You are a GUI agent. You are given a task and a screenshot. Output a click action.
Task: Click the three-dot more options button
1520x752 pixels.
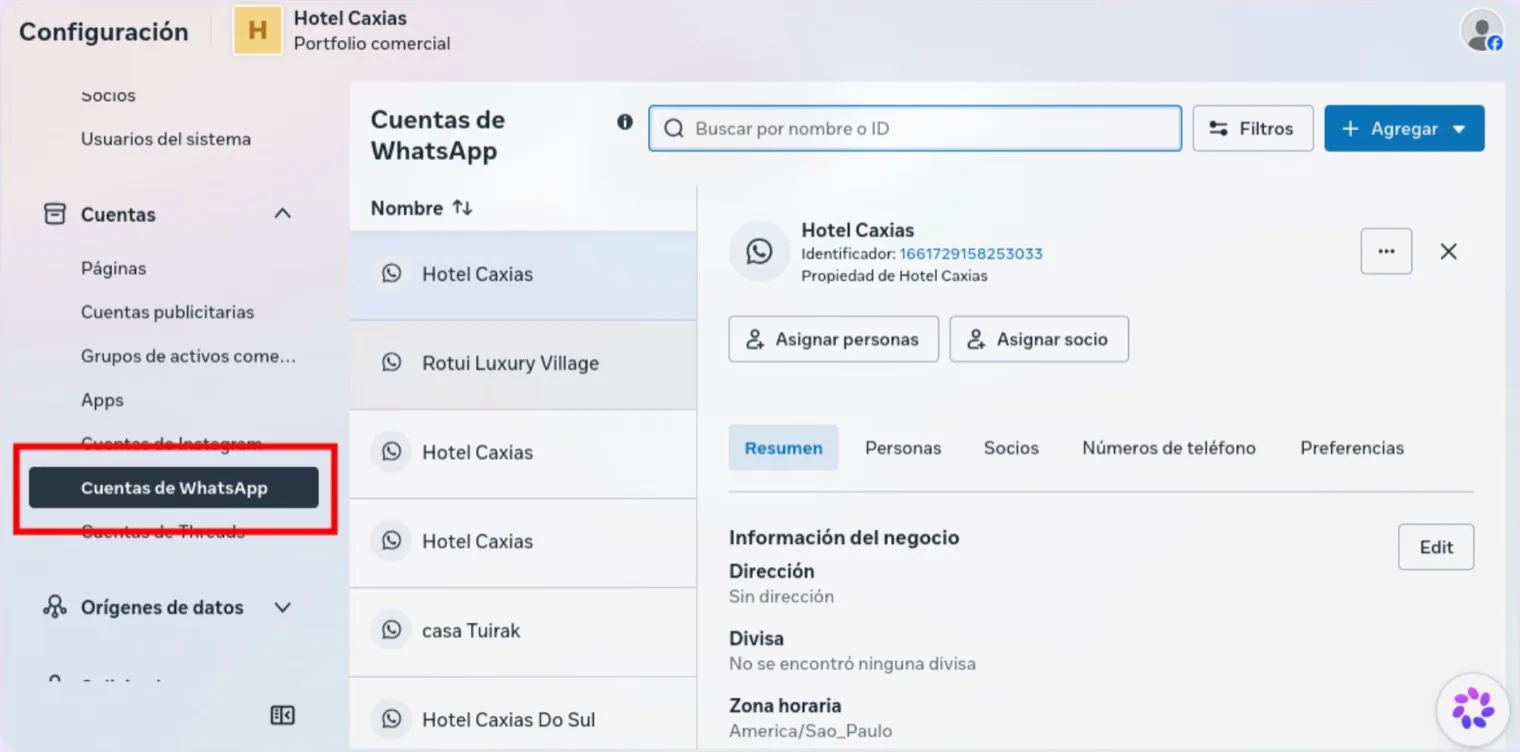[x=1386, y=251]
